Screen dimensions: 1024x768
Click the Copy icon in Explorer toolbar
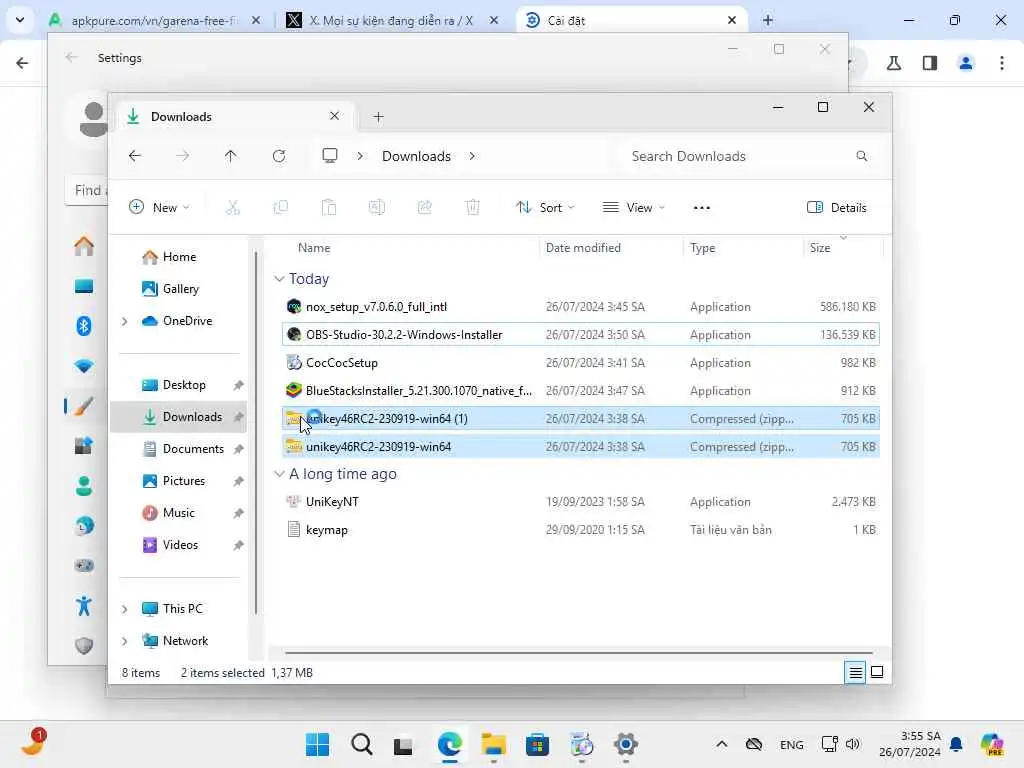pyautogui.click(x=281, y=208)
